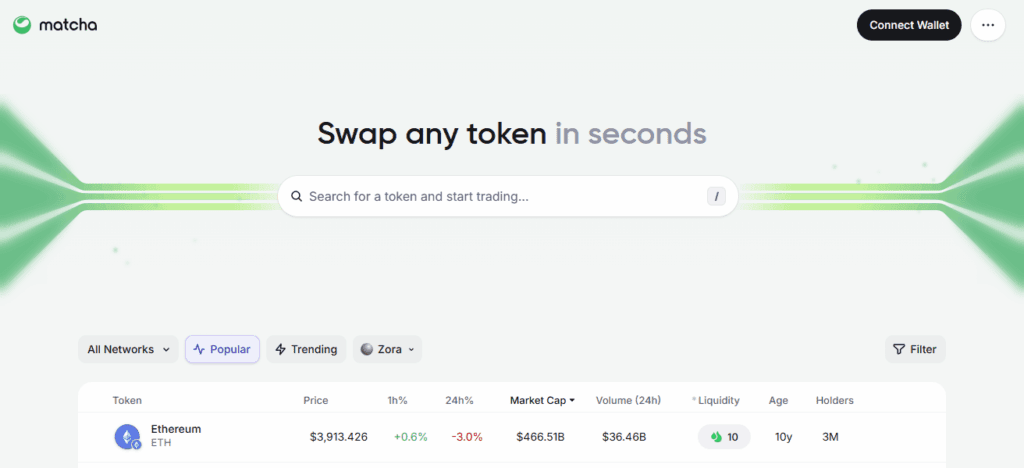Click the funnel icon on Filter

[899, 349]
